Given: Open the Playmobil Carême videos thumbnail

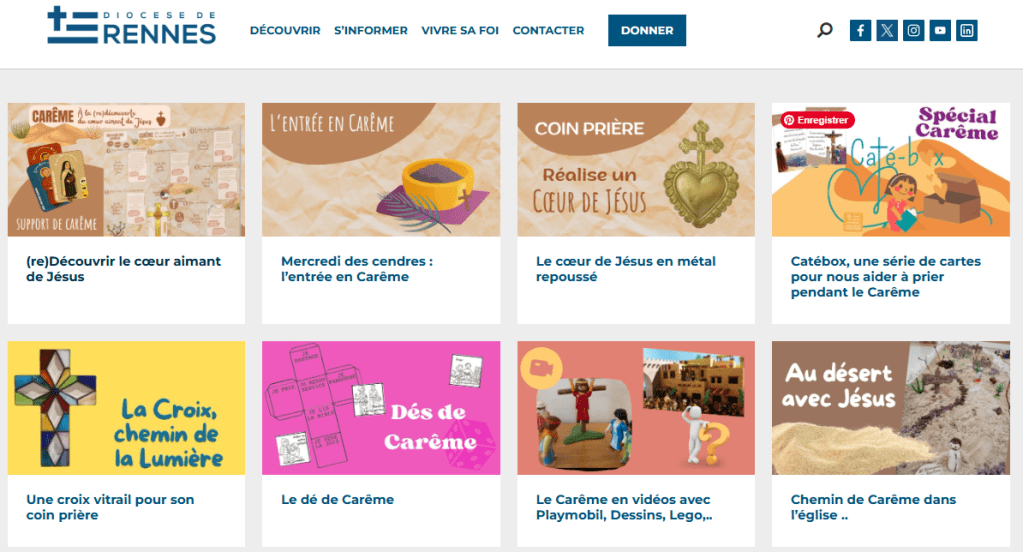Looking at the screenshot, I should tap(636, 408).
